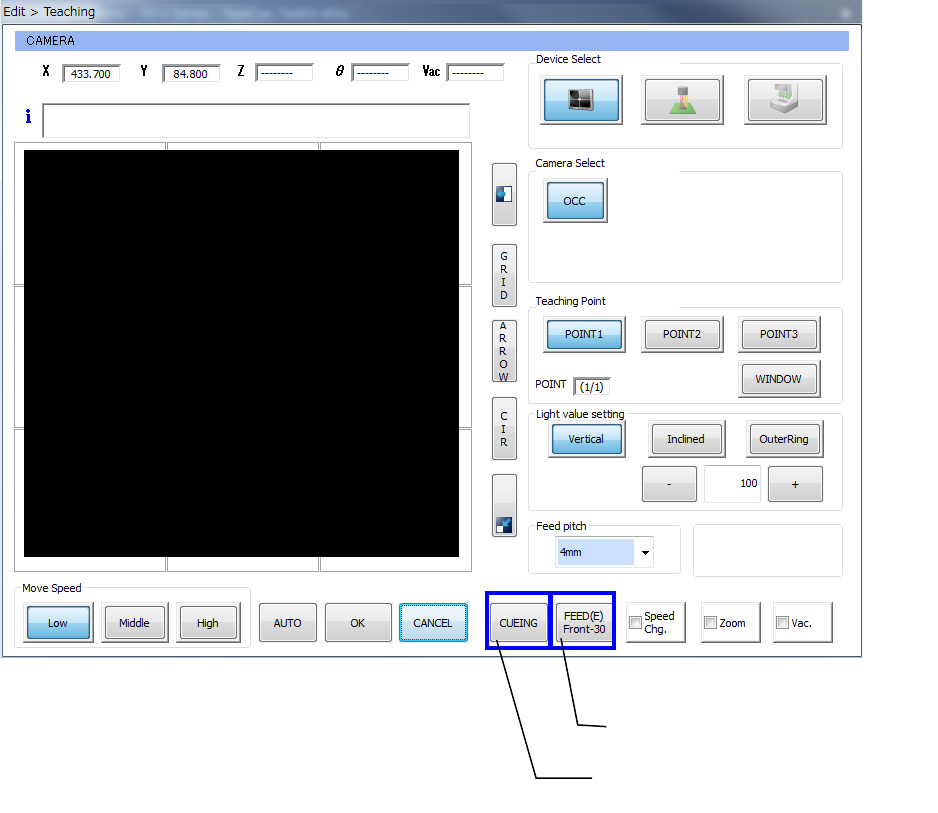The image size is (938, 813).
Task: Set move speed to Middle
Action: coord(135,623)
